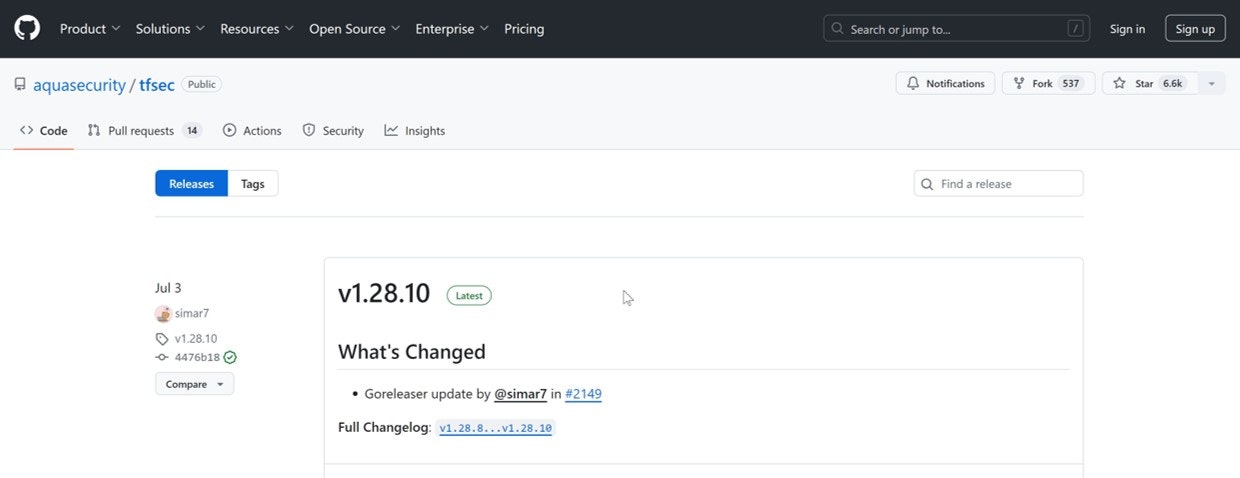The image size is (1240, 478).
Task: Click the Star icon button
Action: click(1120, 84)
